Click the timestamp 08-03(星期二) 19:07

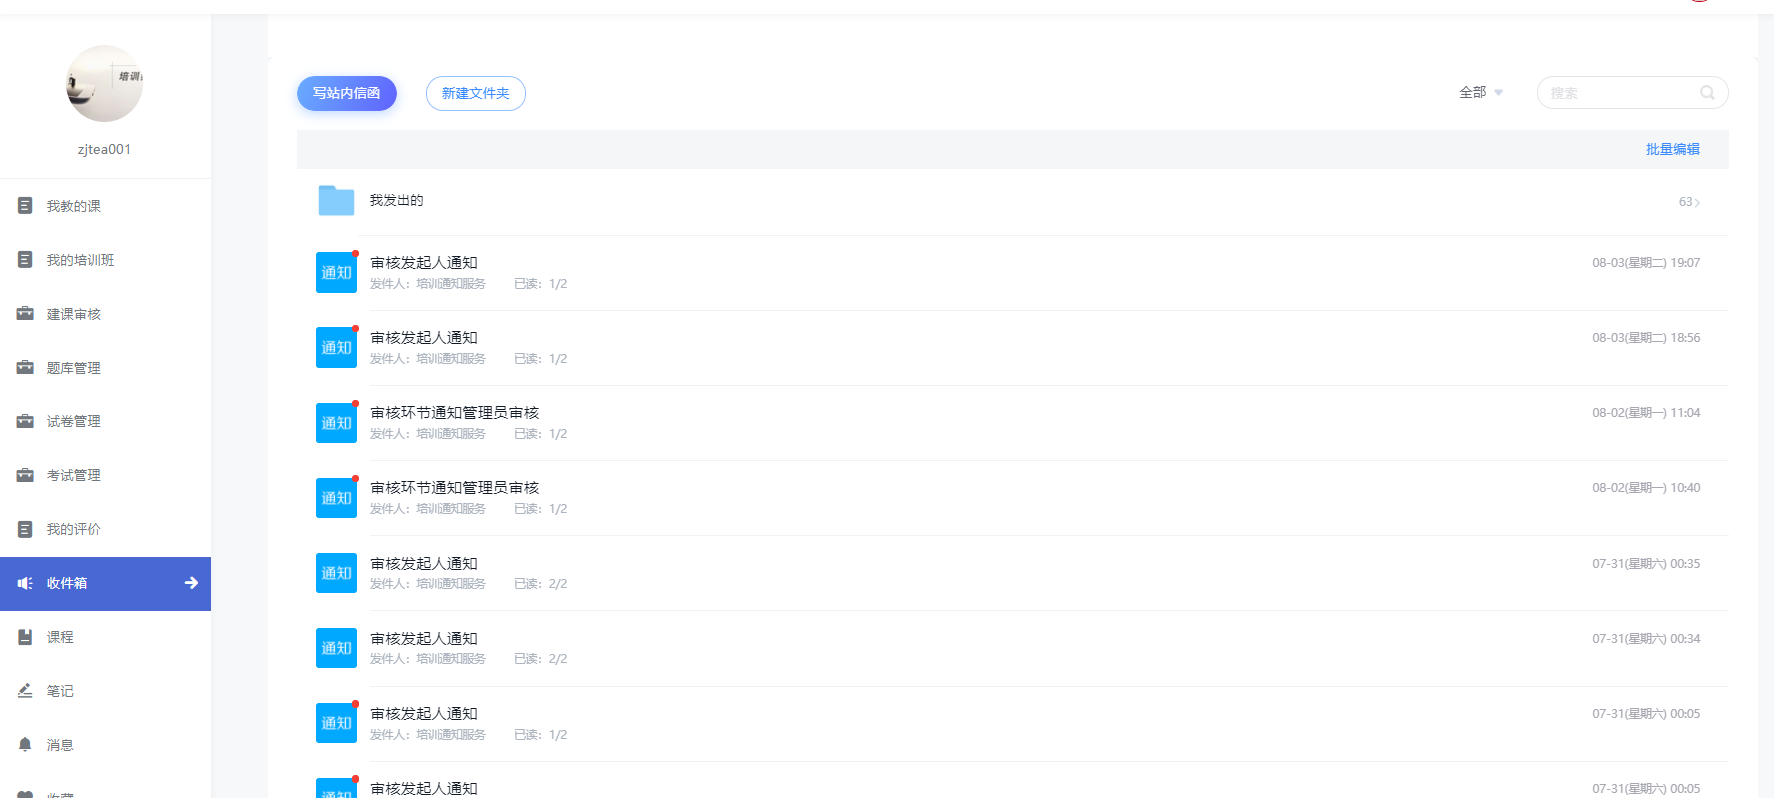click(1646, 263)
